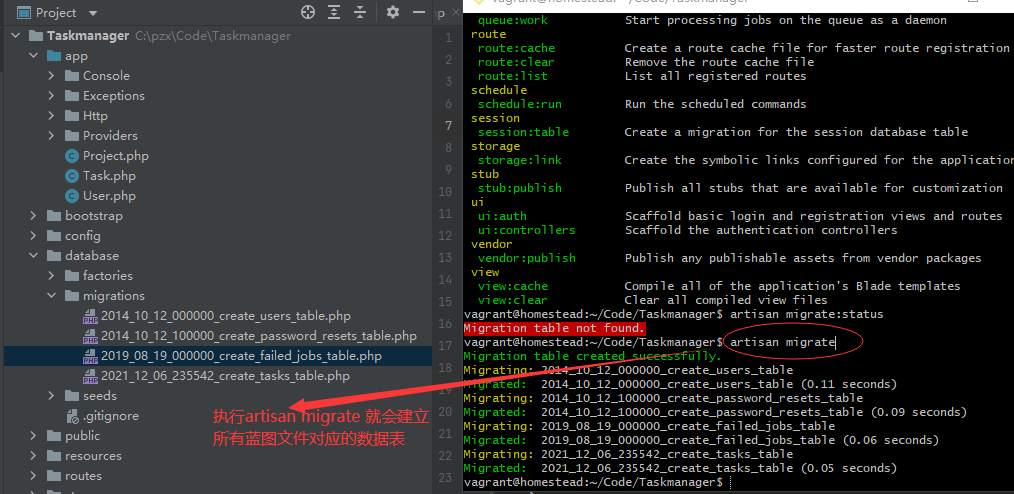Click PHP icon of create_password_resets_table.php
Viewport: 1014px width, 494px height.
(x=90, y=336)
